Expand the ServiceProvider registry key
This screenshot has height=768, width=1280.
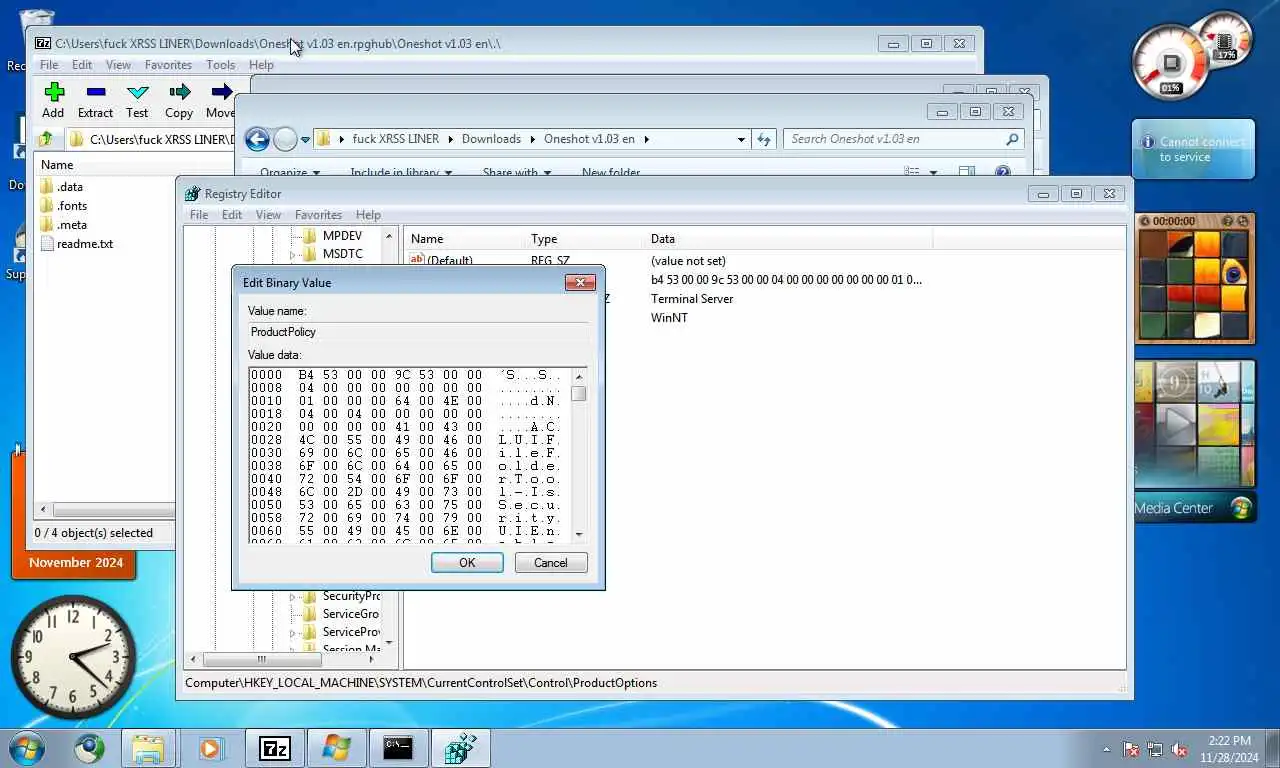coord(293,633)
